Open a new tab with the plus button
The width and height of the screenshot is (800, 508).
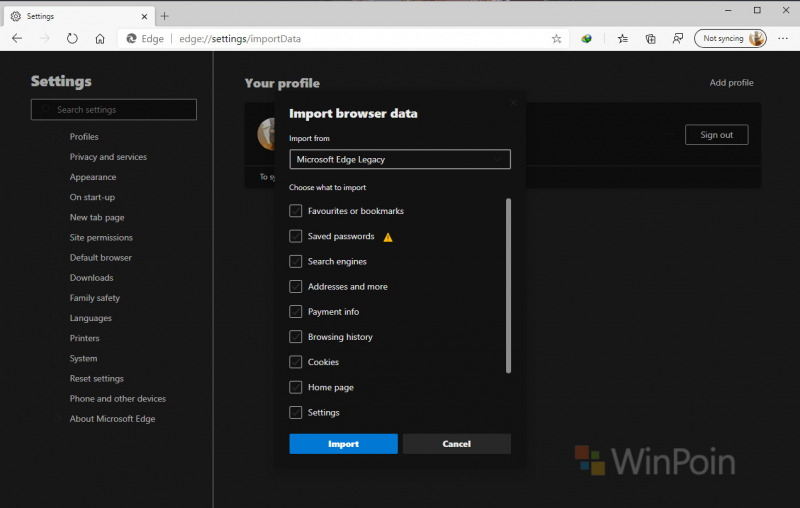coord(164,16)
